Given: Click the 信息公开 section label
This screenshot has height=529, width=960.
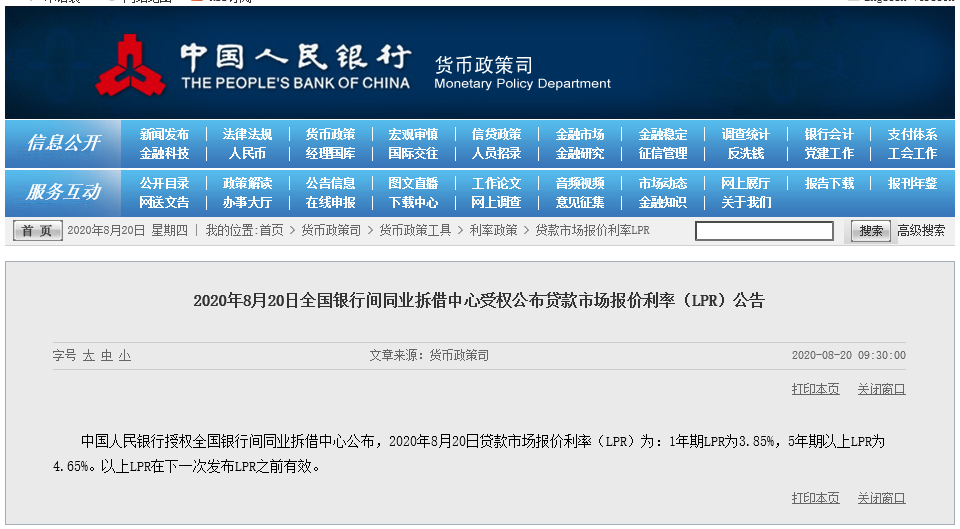Looking at the screenshot, I should point(63,143).
